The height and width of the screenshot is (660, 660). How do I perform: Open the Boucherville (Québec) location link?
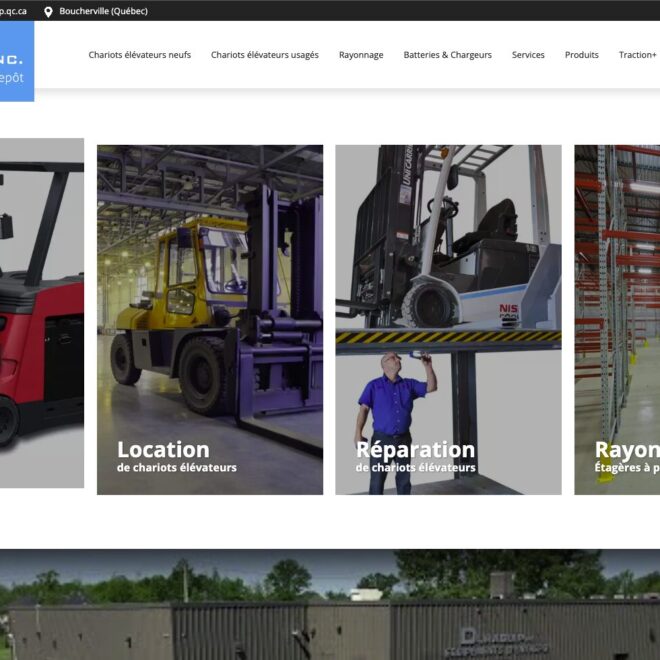tap(103, 11)
